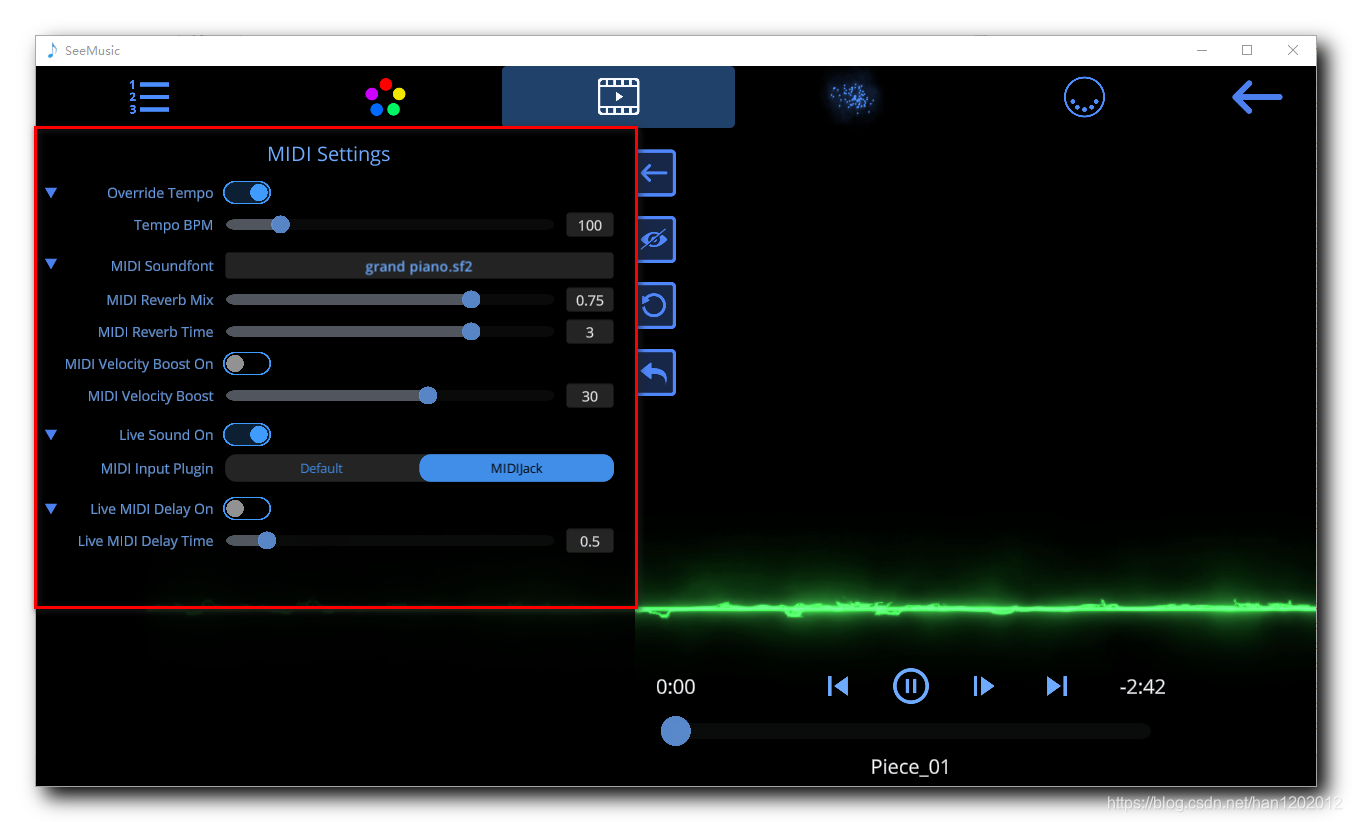Screen dimensions: 1352x822
Task: Collapse the Override Tempo section triangle
Action: (51, 192)
